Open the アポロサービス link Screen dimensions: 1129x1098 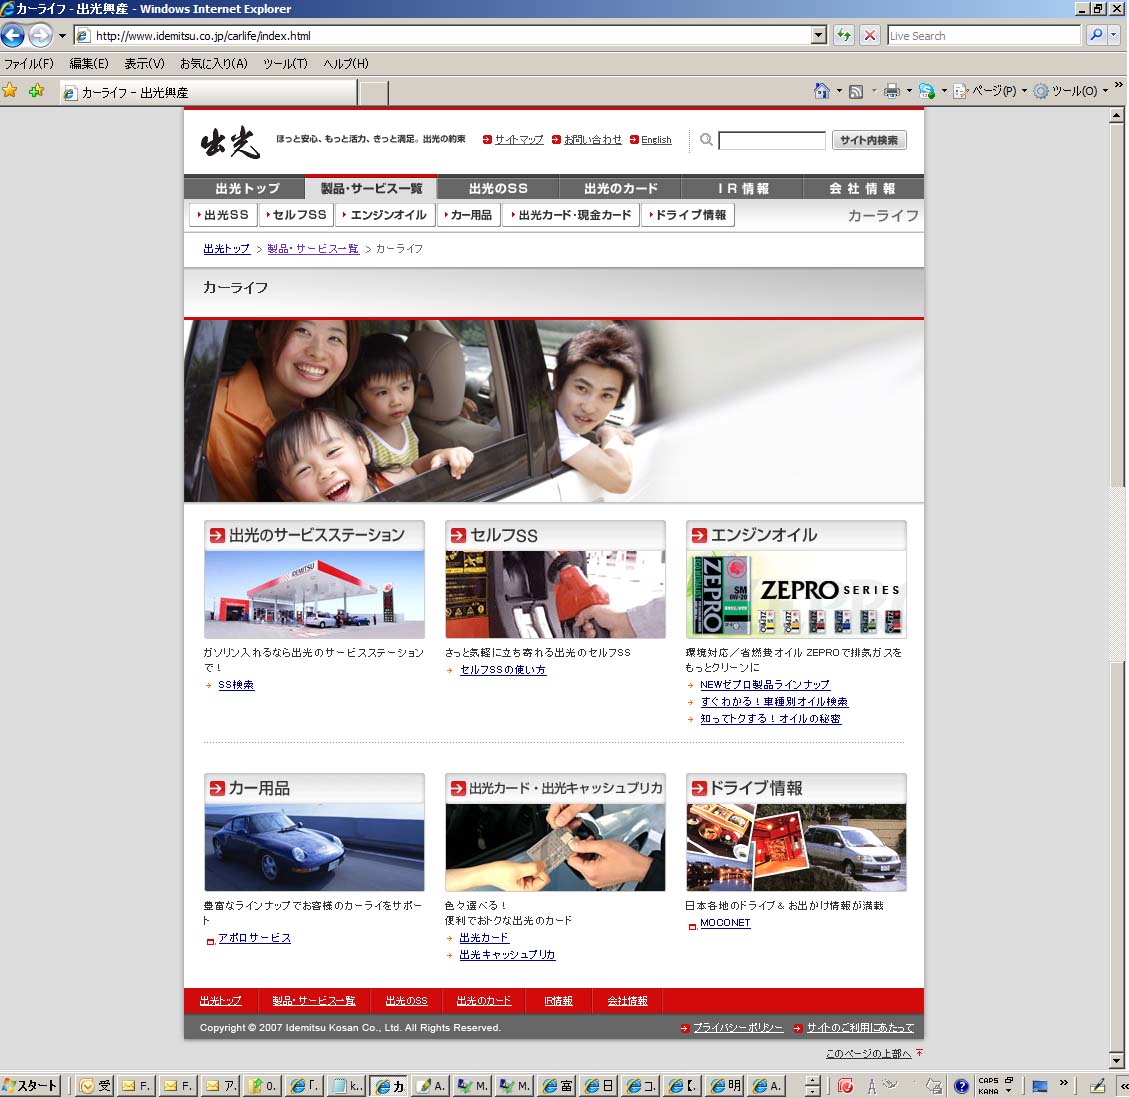click(x=254, y=937)
